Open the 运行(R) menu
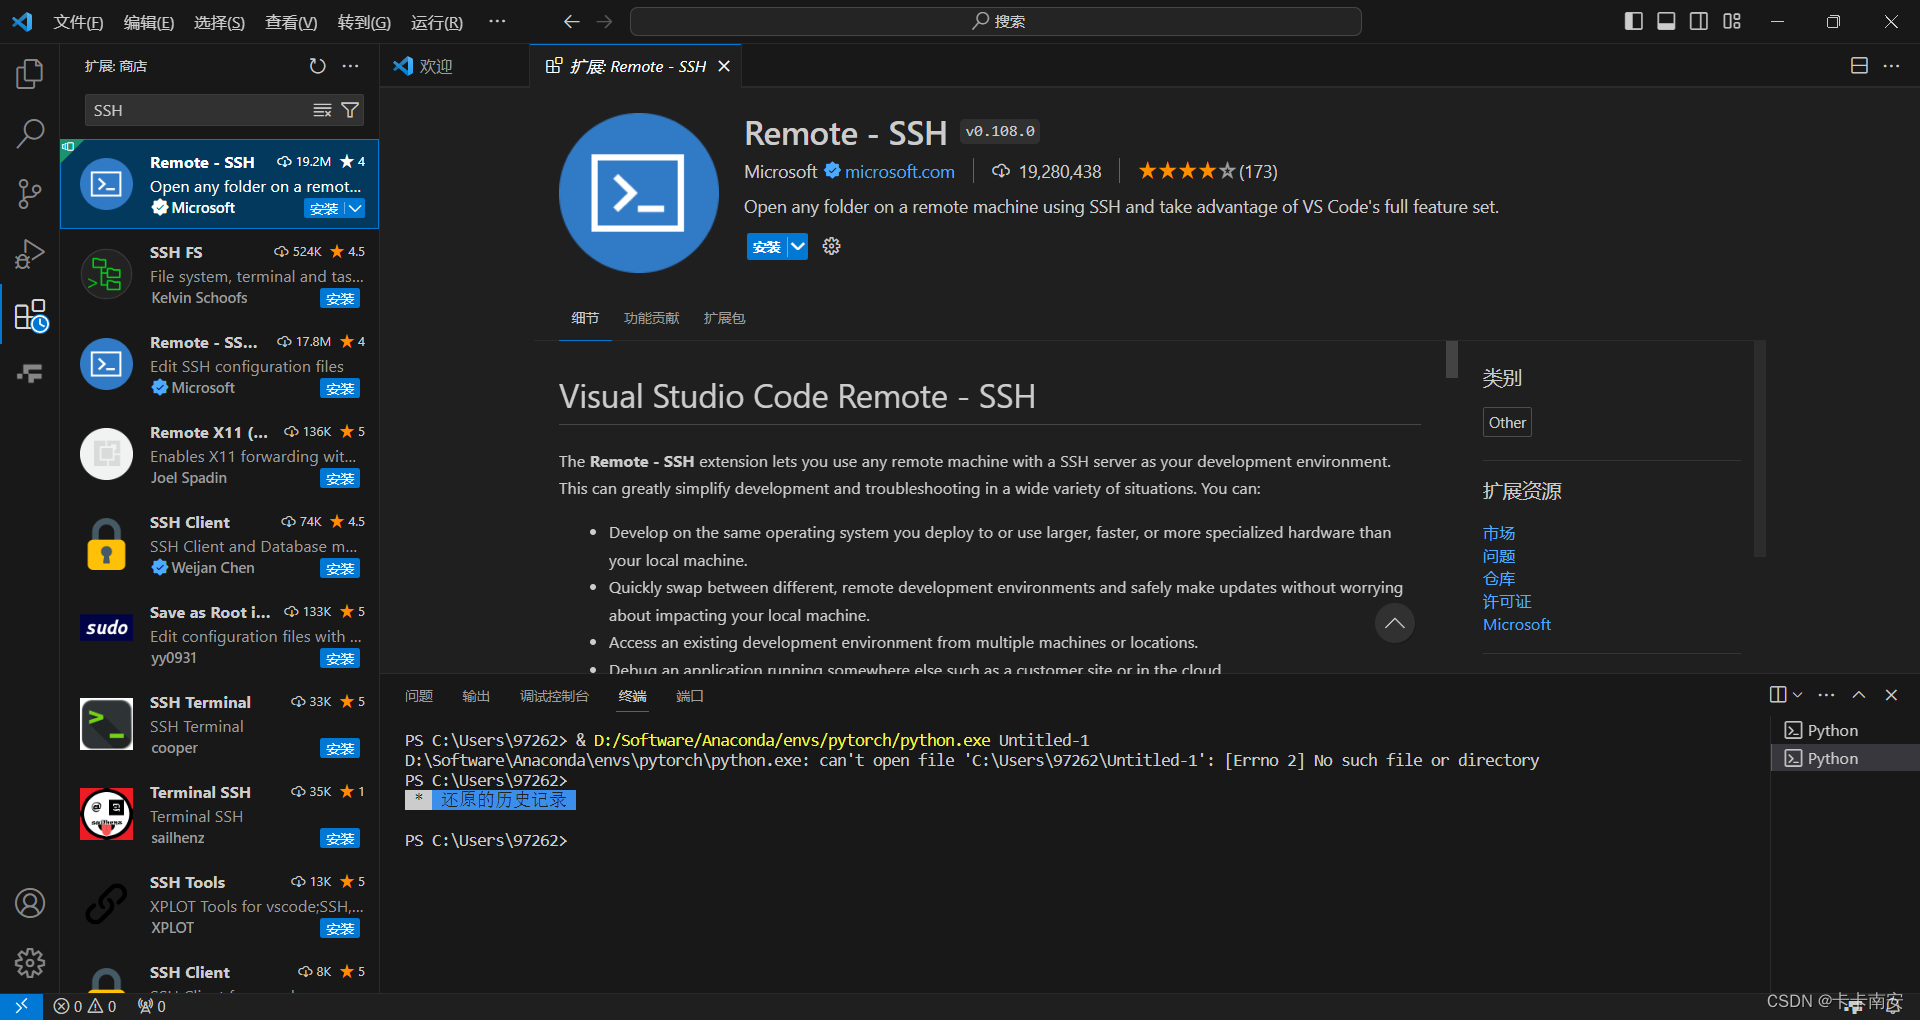The image size is (1920, 1020). [x=436, y=22]
